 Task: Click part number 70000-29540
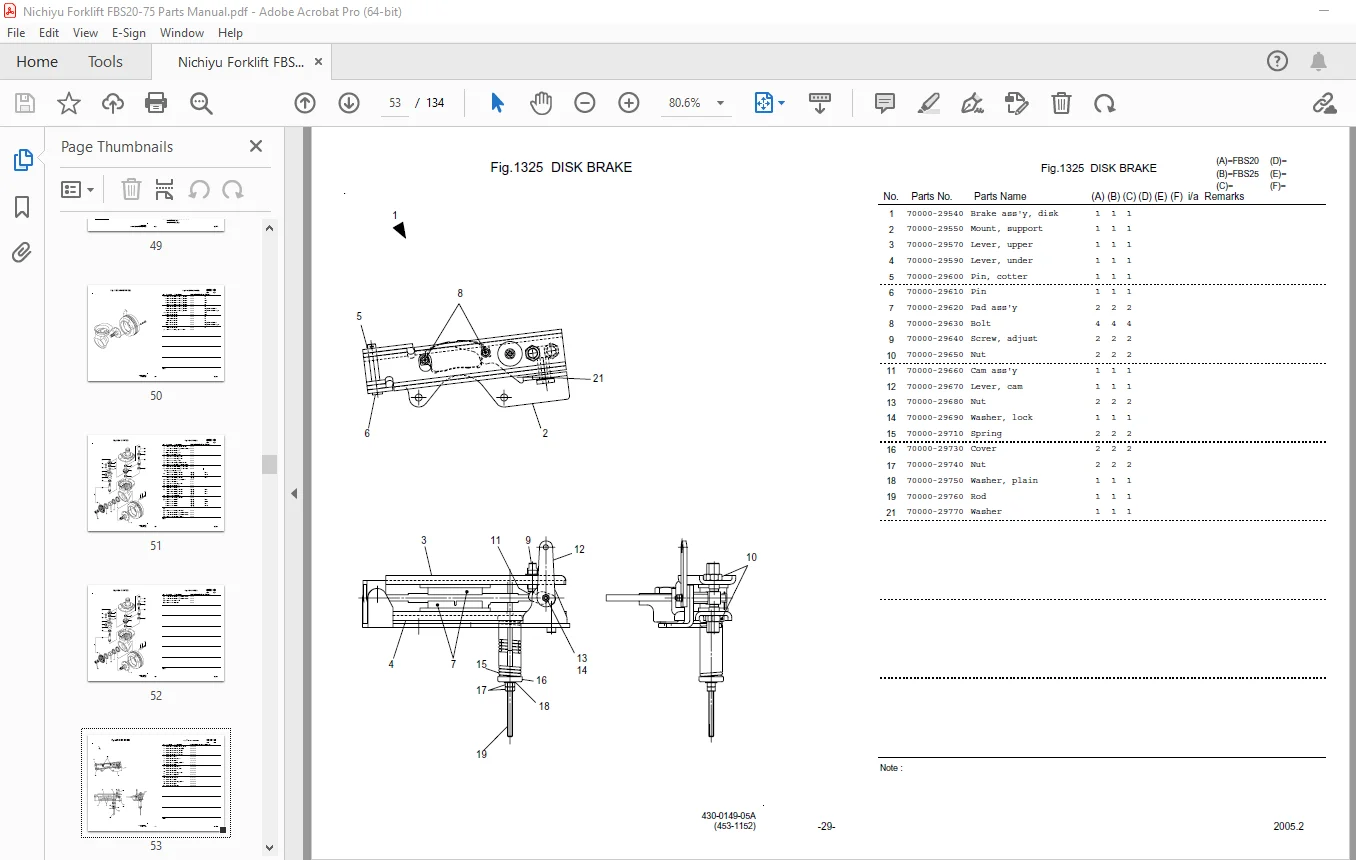pos(935,213)
